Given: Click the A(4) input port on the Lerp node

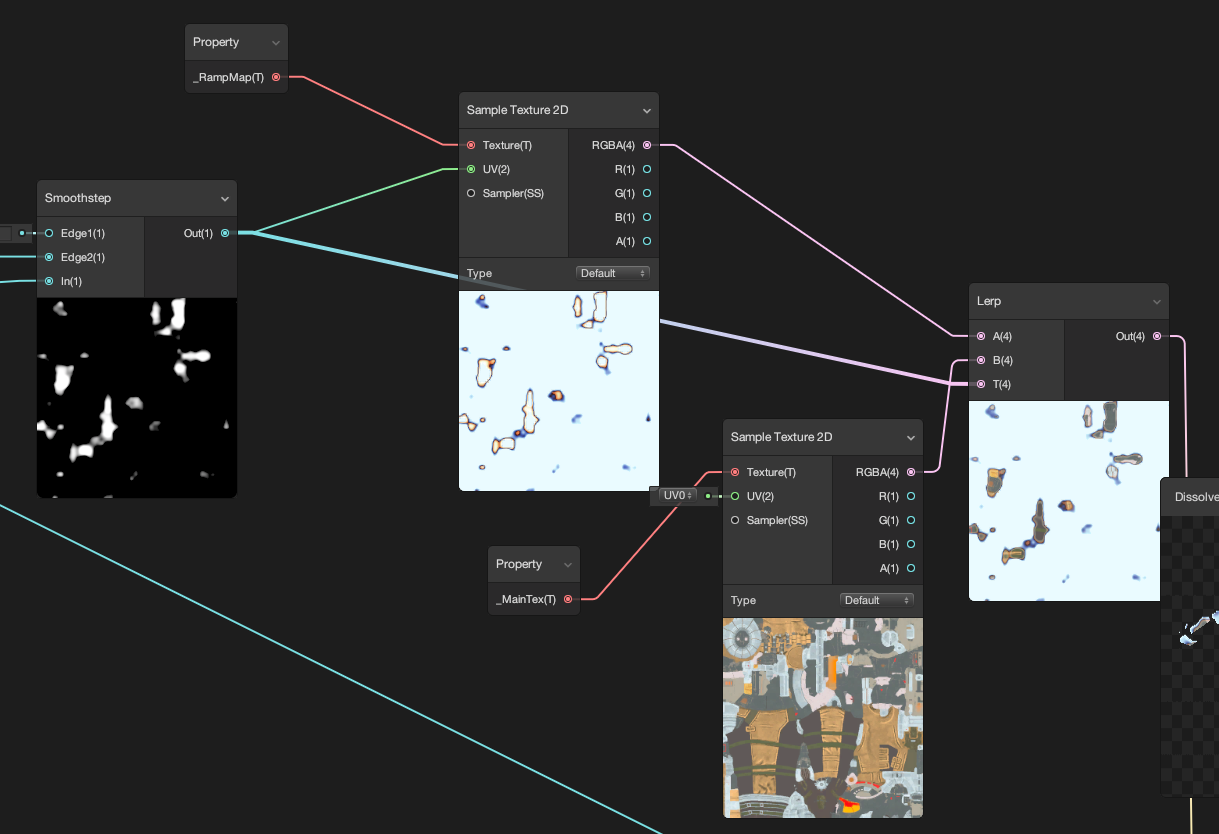Looking at the screenshot, I should coord(981,336).
